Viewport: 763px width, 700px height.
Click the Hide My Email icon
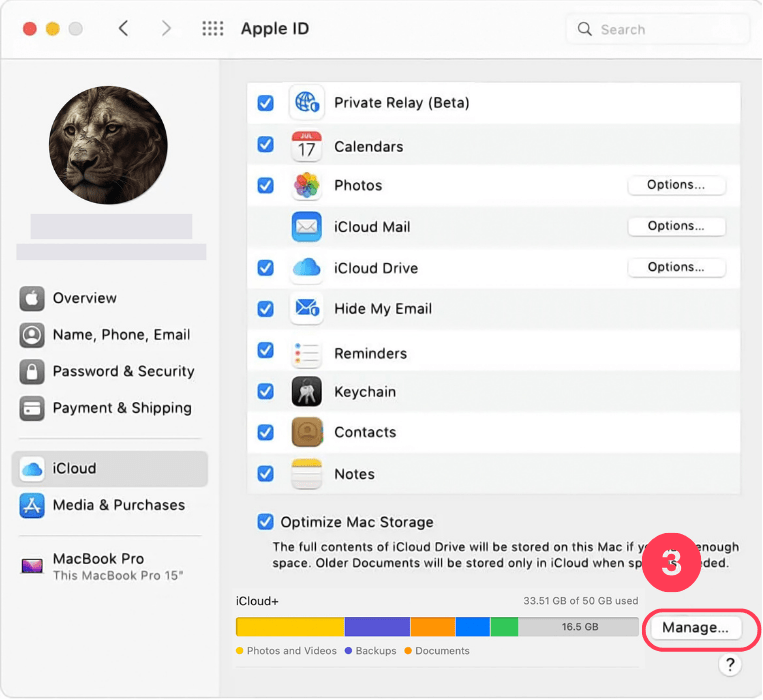point(307,308)
